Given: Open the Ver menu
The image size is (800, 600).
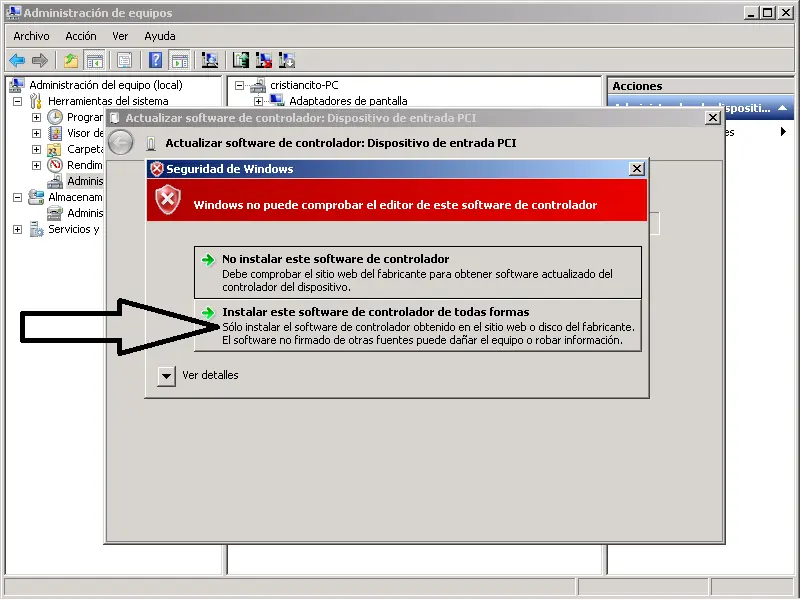Looking at the screenshot, I should [x=120, y=36].
